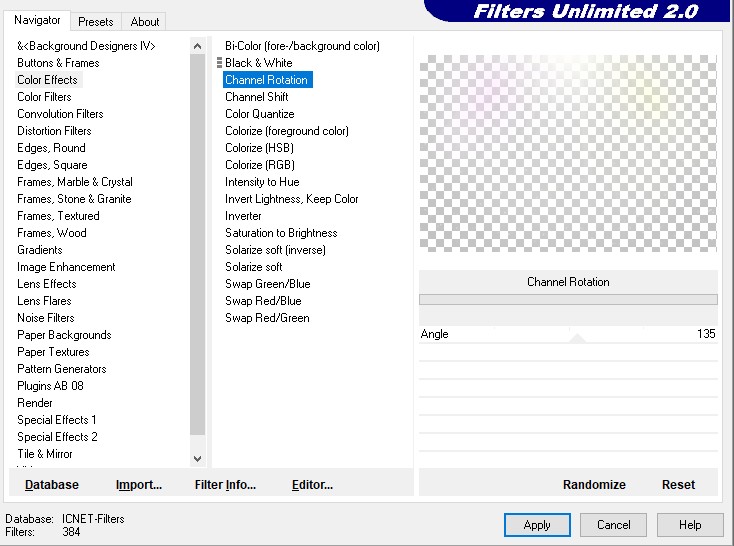734x546 pixels.
Task: Open Filter Info...
Action: [x=225, y=485]
